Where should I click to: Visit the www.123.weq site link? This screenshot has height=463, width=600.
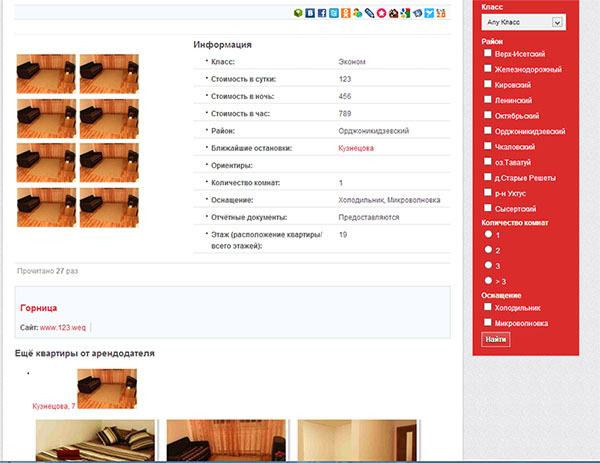(64, 327)
